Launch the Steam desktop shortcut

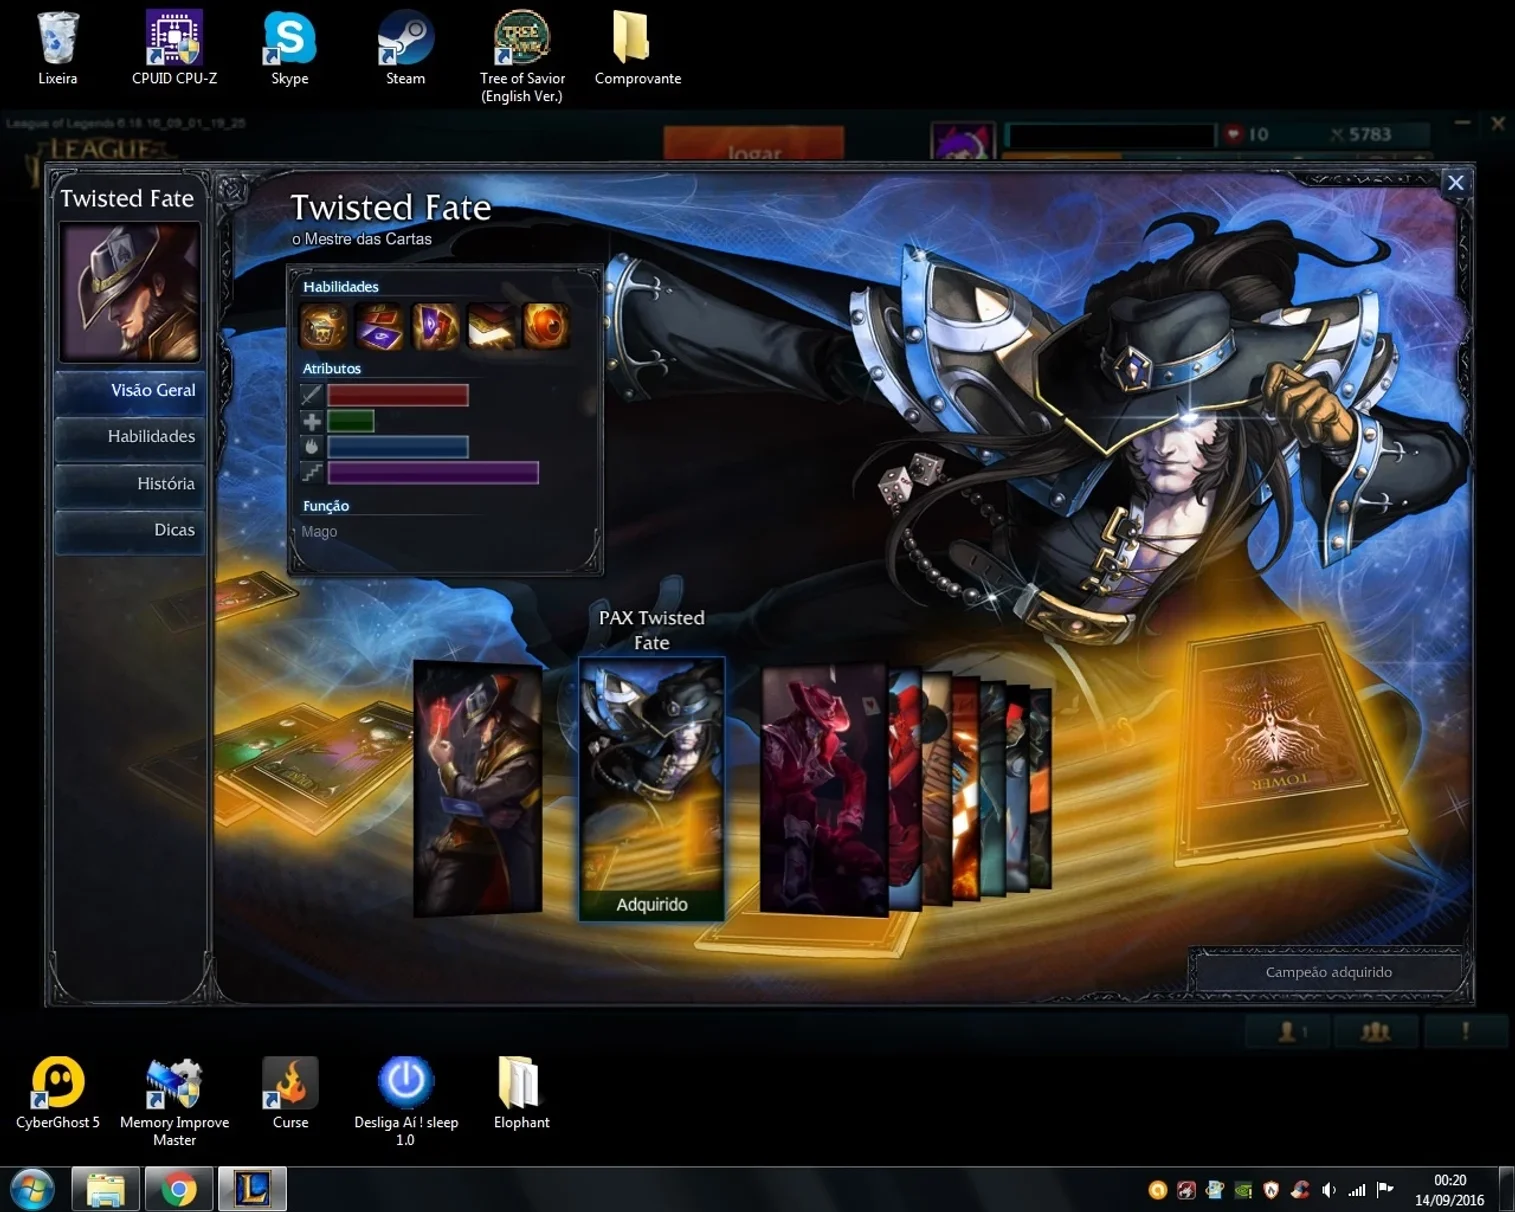pyautogui.click(x=405, y=48)
